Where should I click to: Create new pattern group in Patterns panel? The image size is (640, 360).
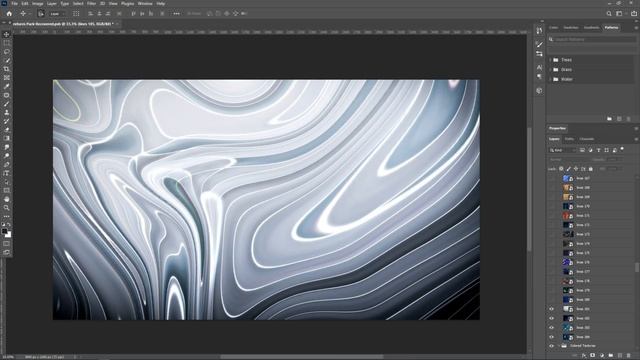coord(609,119)
